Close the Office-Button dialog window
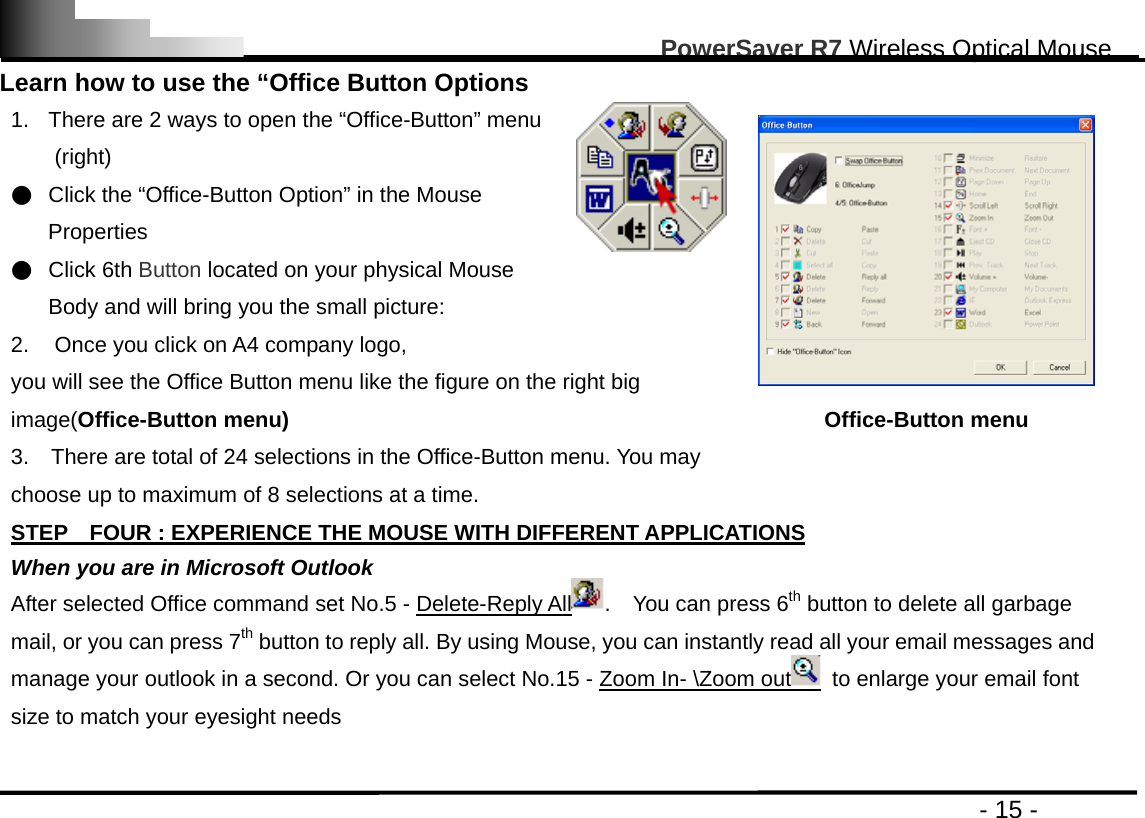This screenshot has height=818, width=1145. pos(1085,125)
